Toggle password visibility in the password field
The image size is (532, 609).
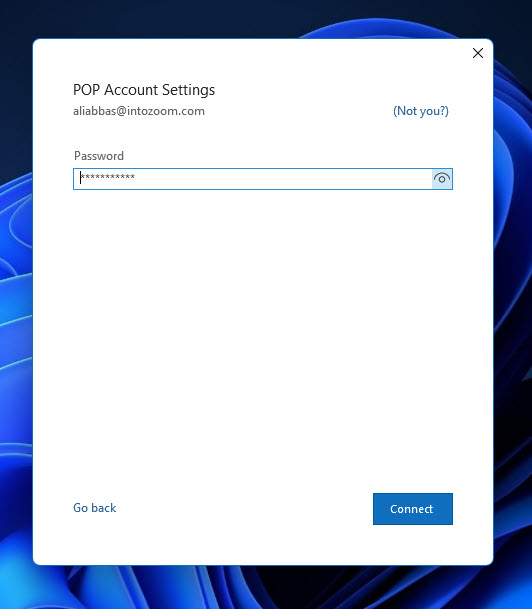[x=442, y=179]
